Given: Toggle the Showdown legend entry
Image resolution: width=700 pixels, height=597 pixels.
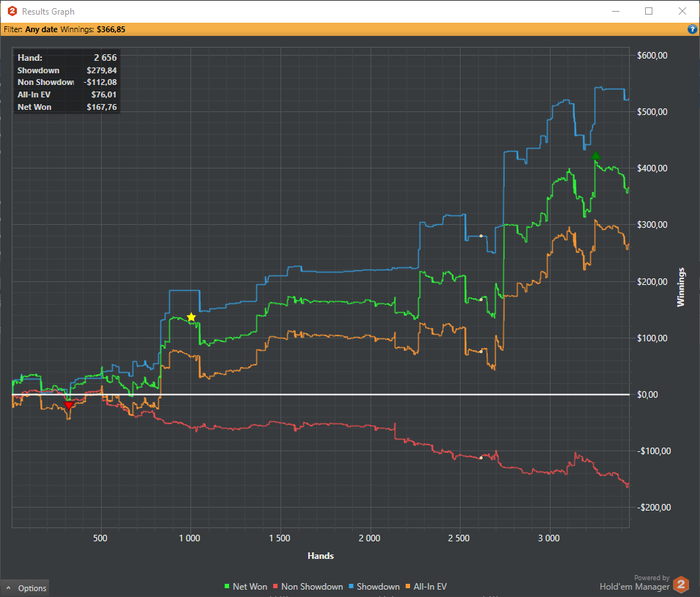Looking at the screenshot, I should point(374,586).
